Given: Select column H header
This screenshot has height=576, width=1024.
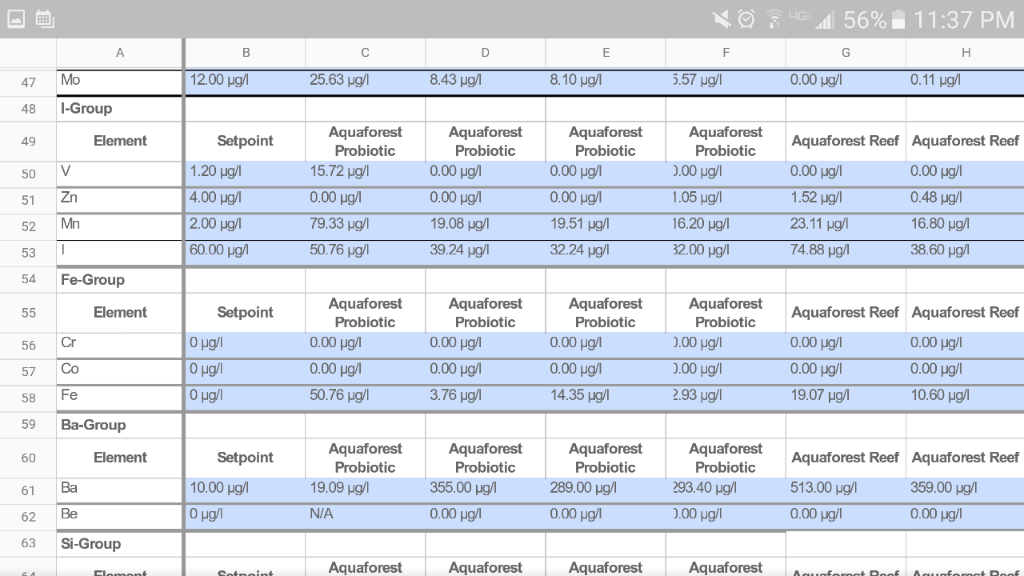Looking at the screenshot, I should (965, 53).
